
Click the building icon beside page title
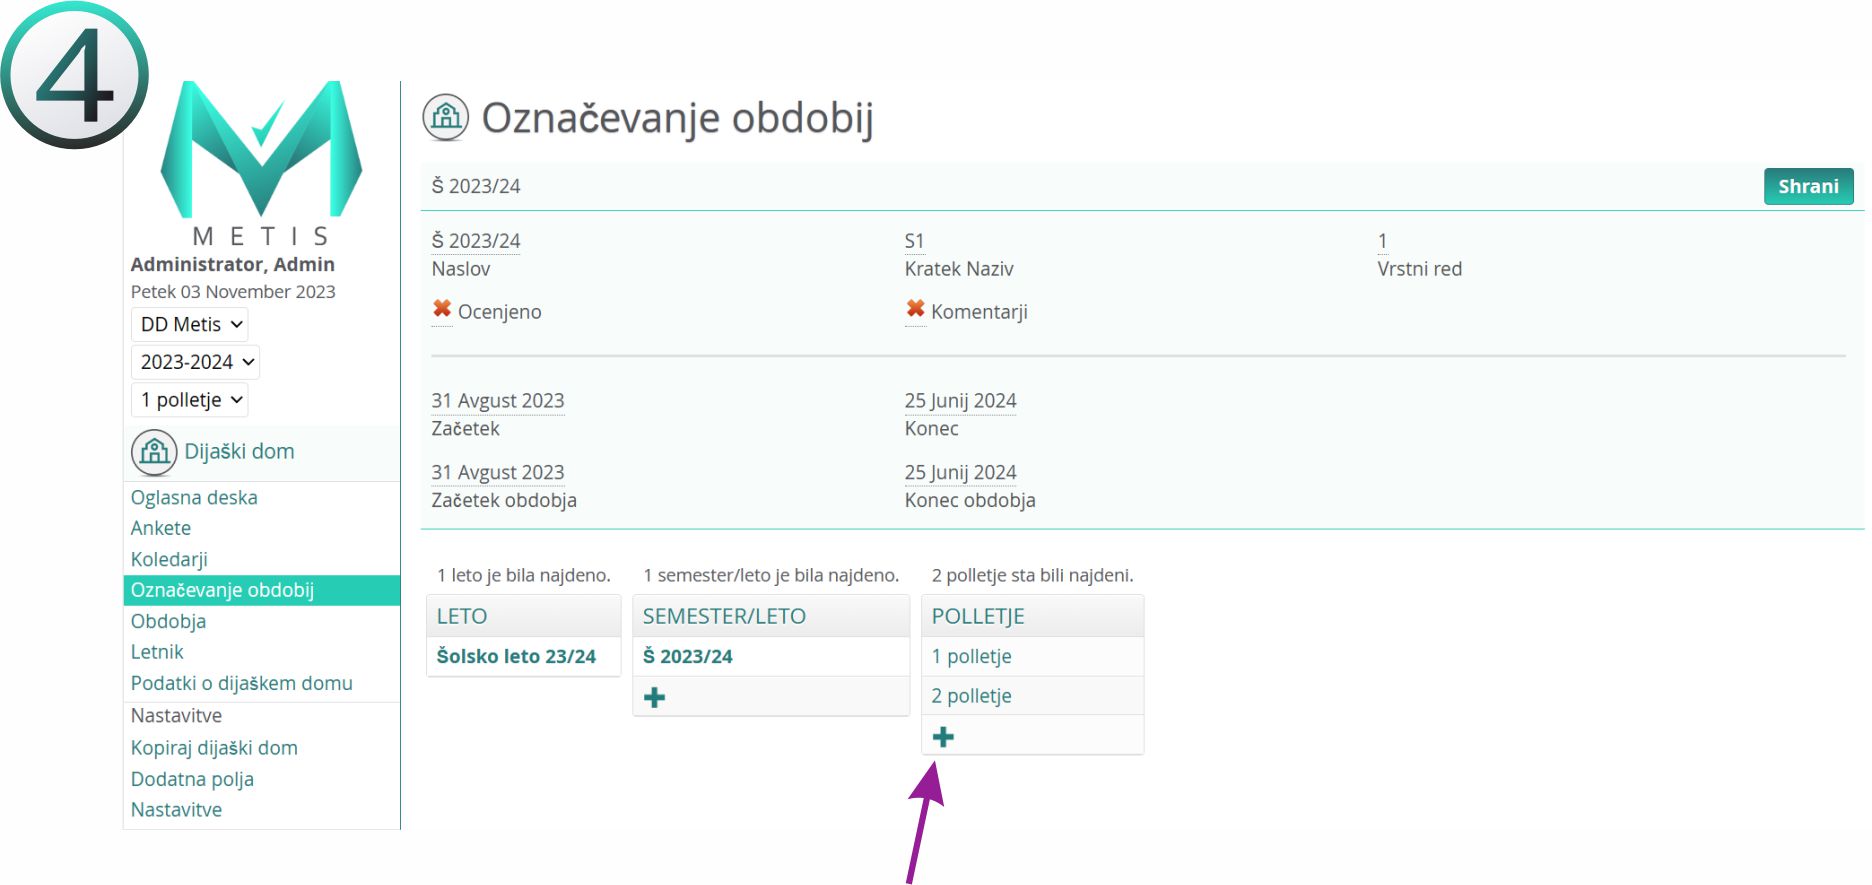pyautogui.click(x=445, y=118)
